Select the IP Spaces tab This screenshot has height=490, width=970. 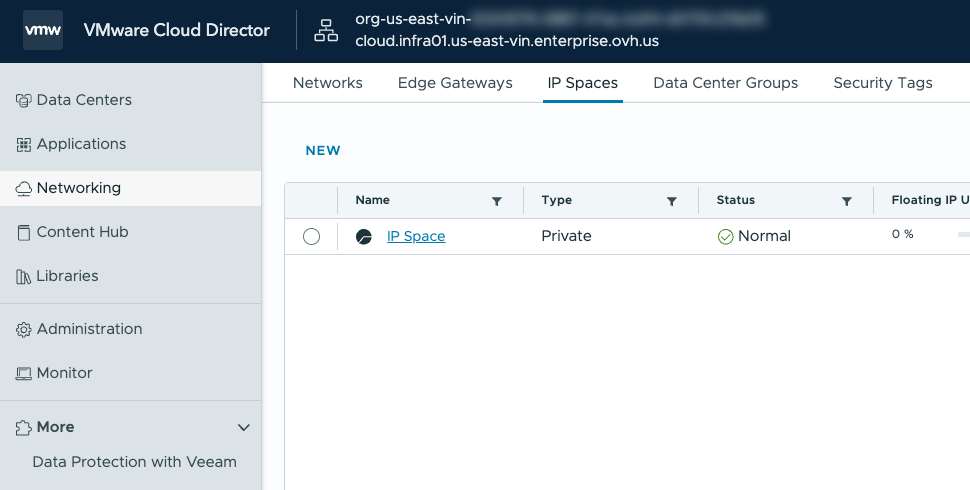582,83
